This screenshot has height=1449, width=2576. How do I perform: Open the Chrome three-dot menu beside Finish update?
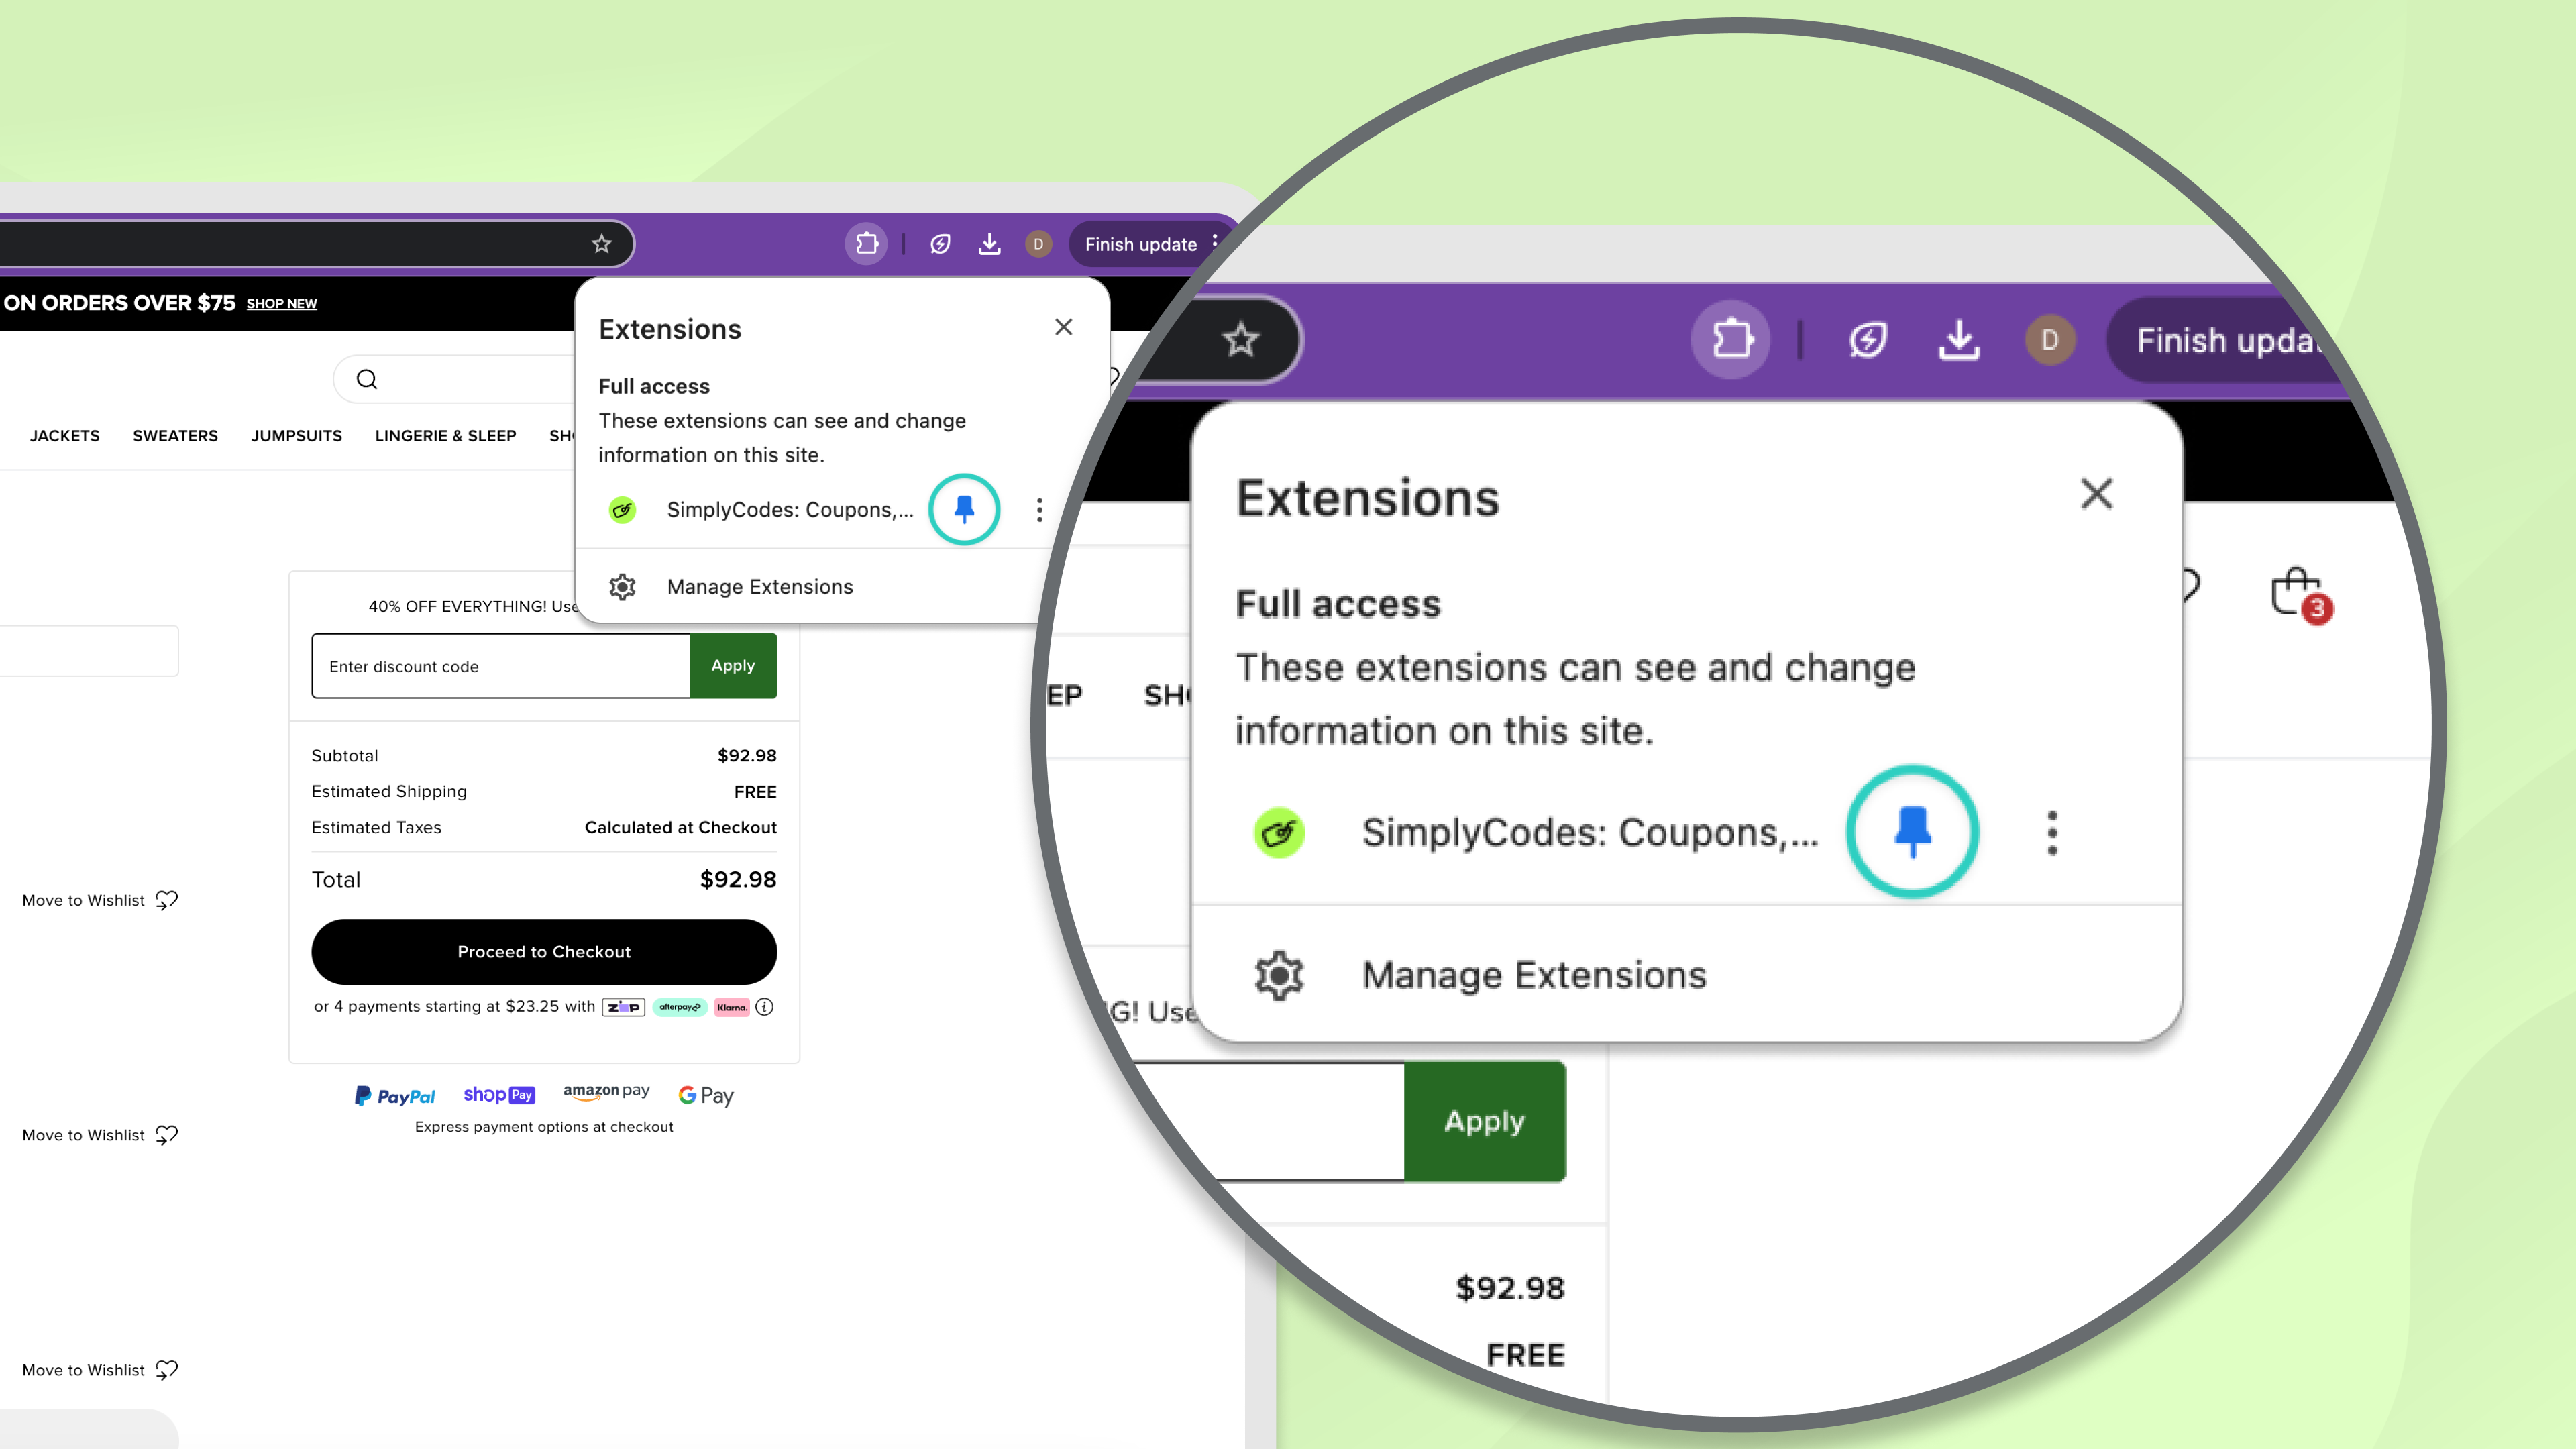(1215, 242)
